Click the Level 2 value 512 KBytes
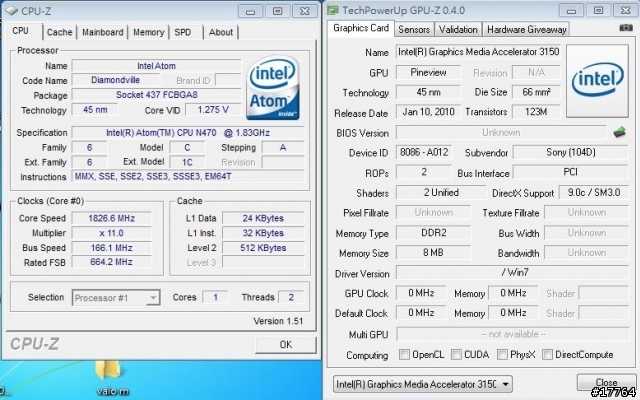640x400 pixels. pyautogui.click(x=263, y=248)
